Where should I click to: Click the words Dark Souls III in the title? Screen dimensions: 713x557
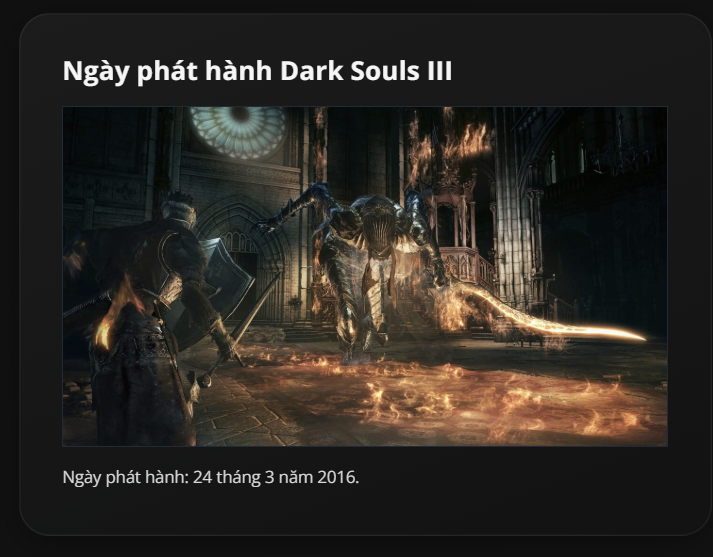366,71
